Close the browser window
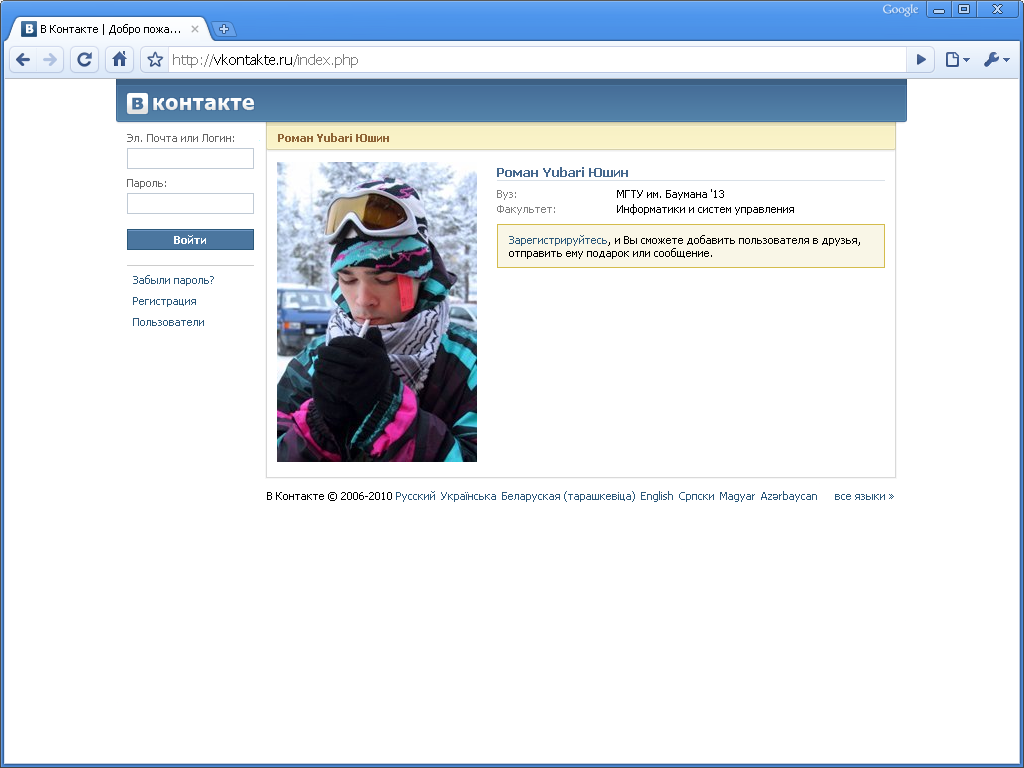 coord(997,10)
